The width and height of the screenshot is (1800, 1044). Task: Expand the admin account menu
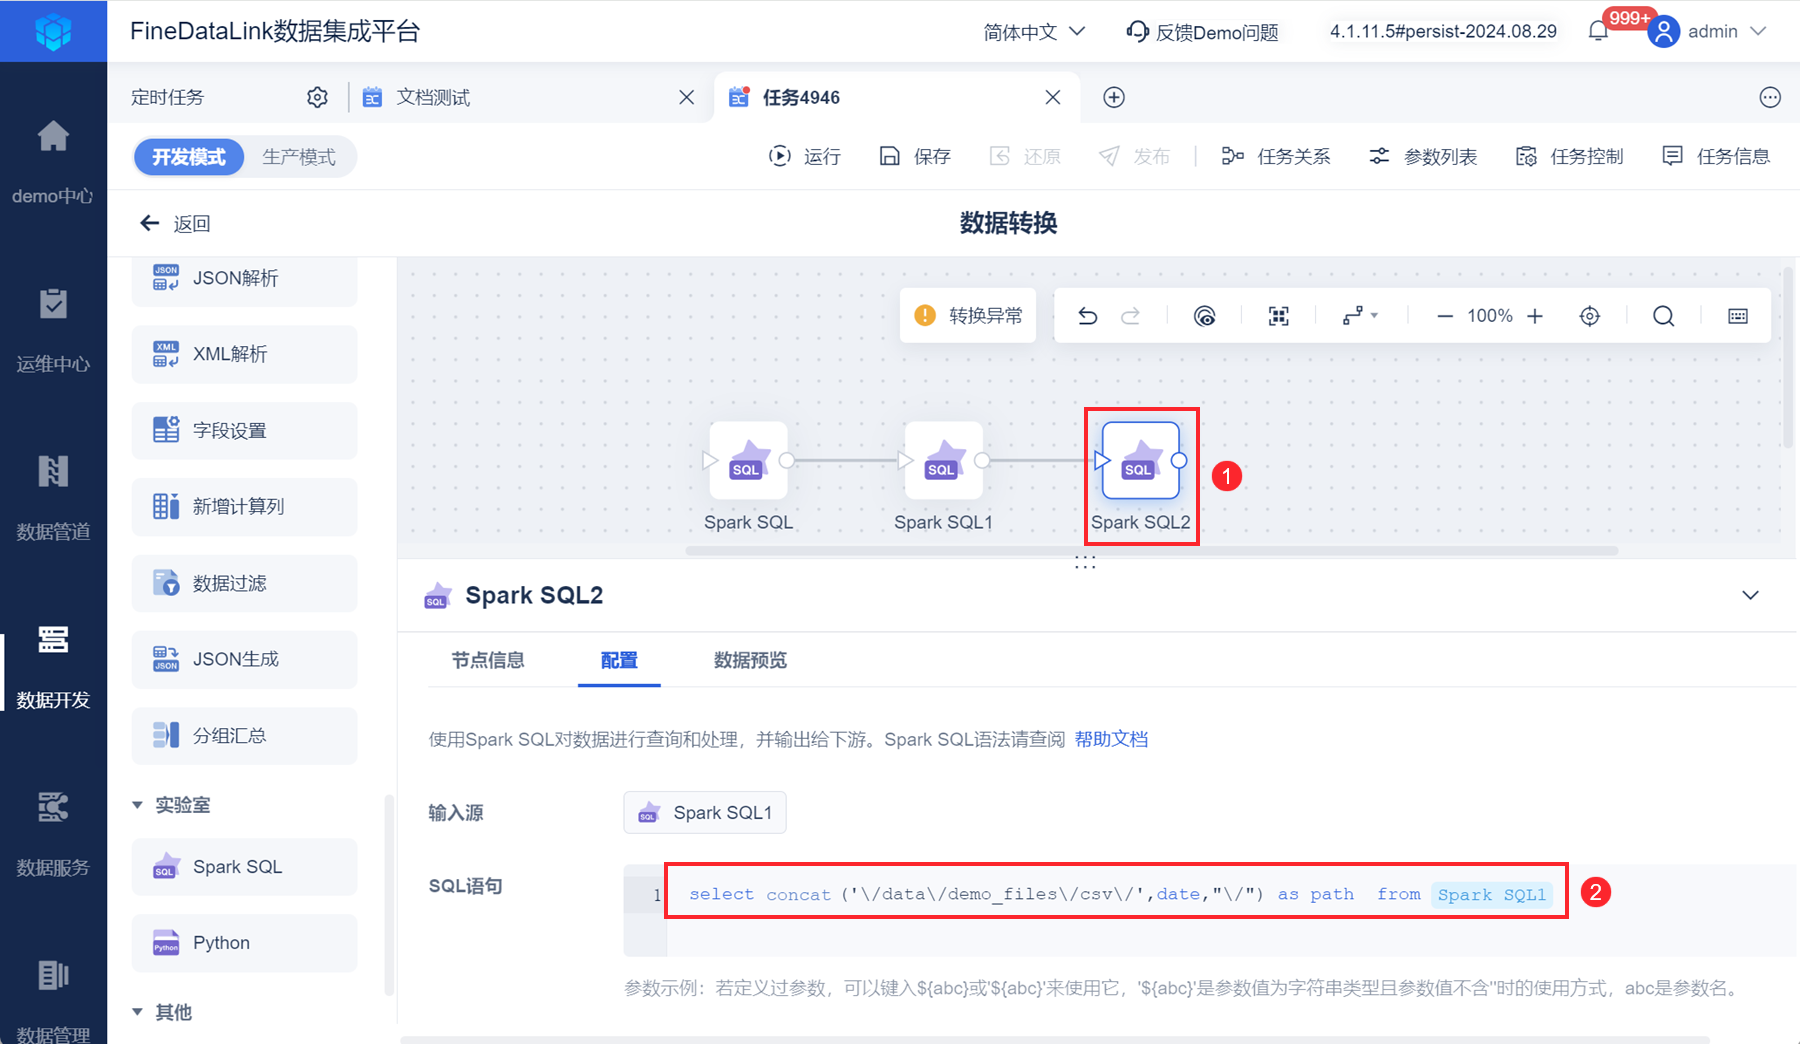click(x=1757, y=31)
